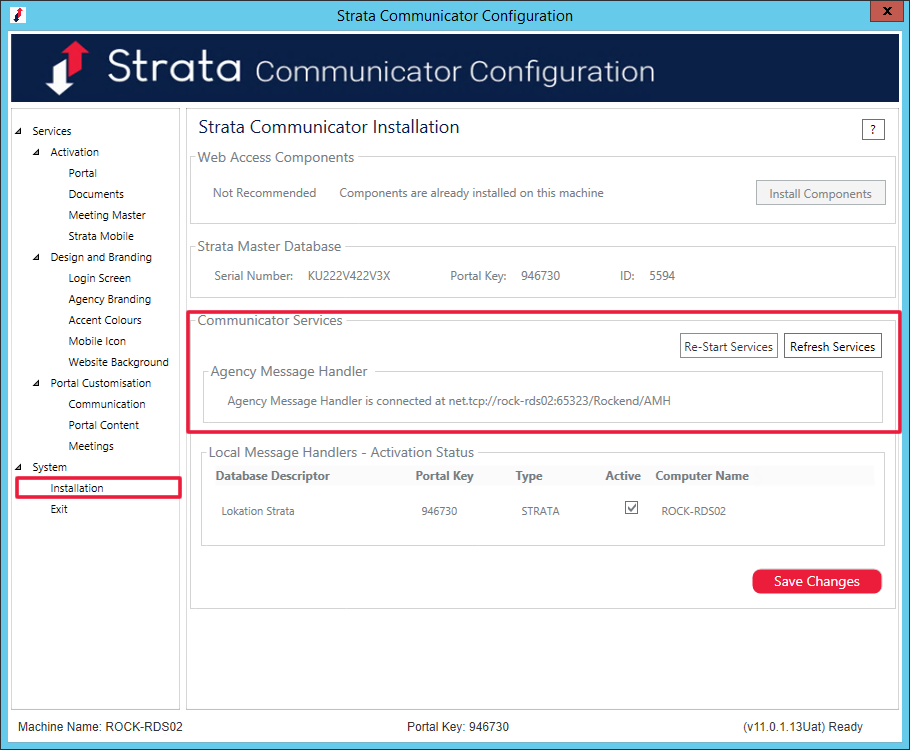Click Refresh Services button
The width and height of the screenshot is (910, 750).
tap(832, 347)
